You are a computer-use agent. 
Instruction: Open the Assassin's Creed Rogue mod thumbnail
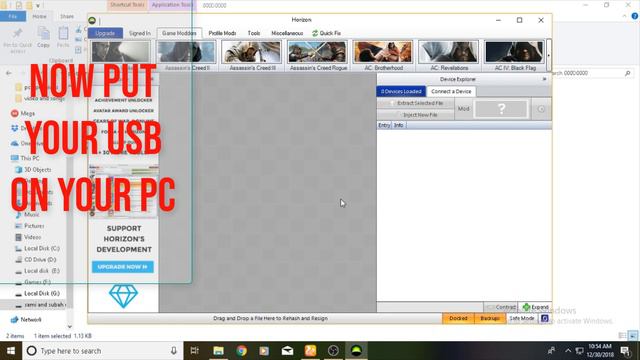[x=318, y=56]
